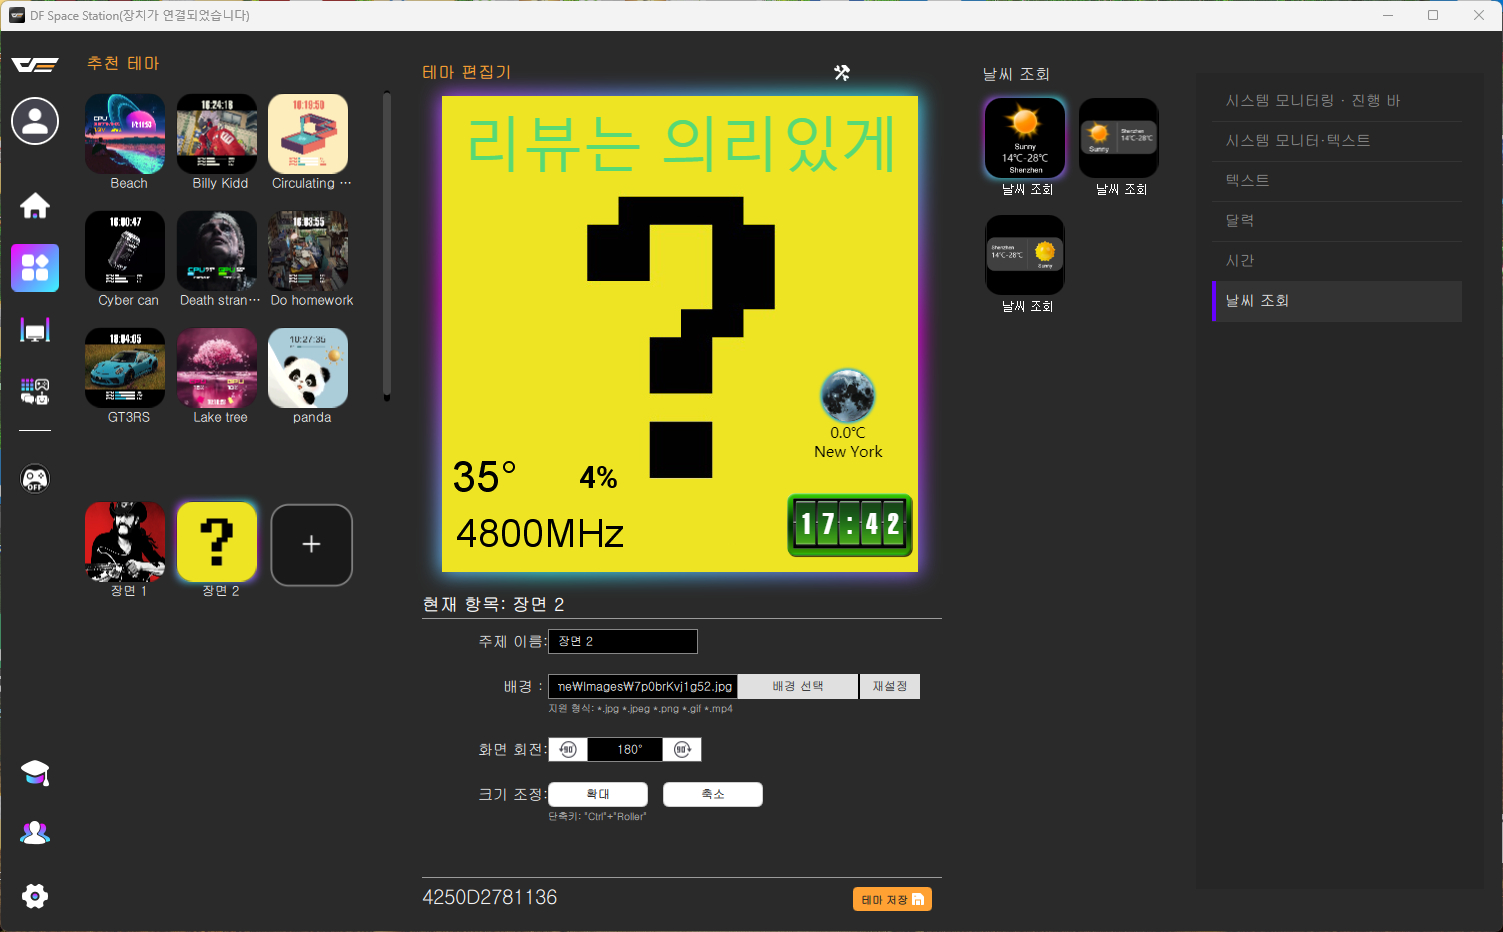Select the Beach theme thumbnail

click(125, 134)
